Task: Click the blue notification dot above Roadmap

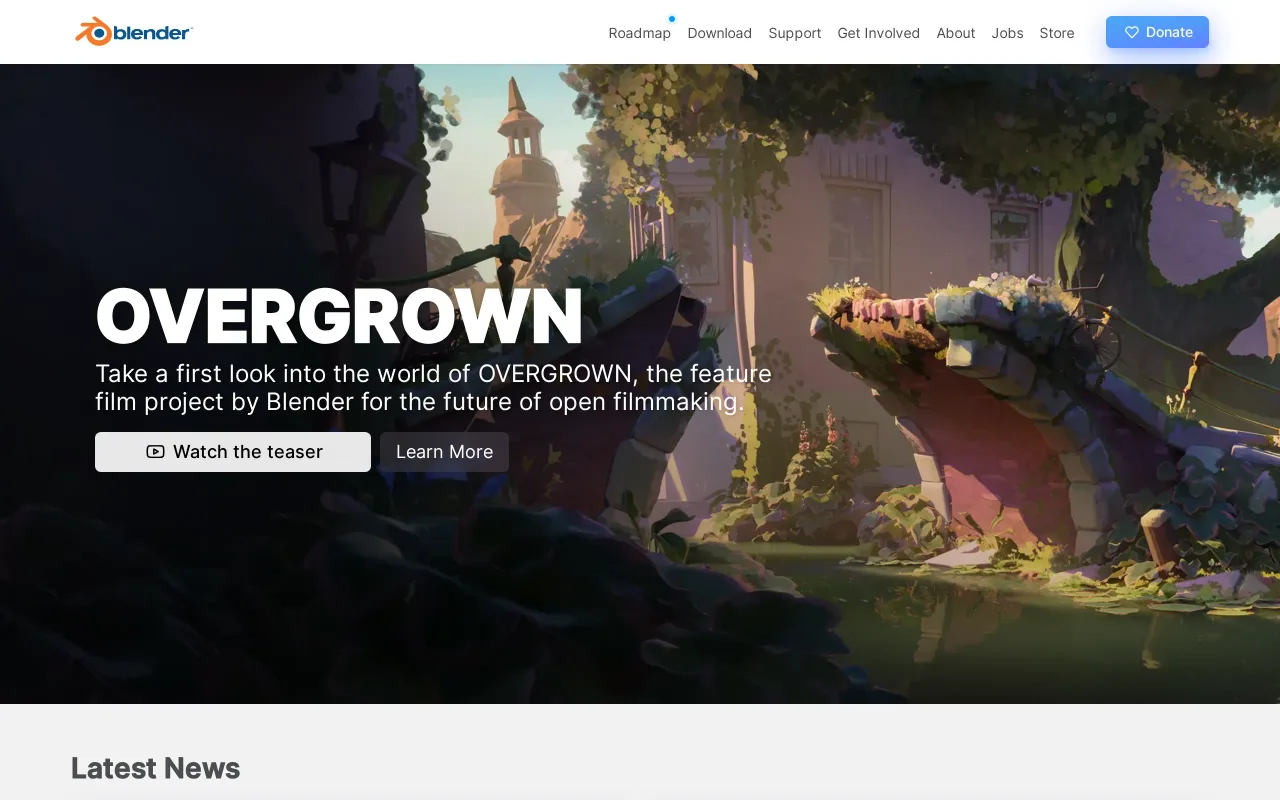Action: coord(672,19)
